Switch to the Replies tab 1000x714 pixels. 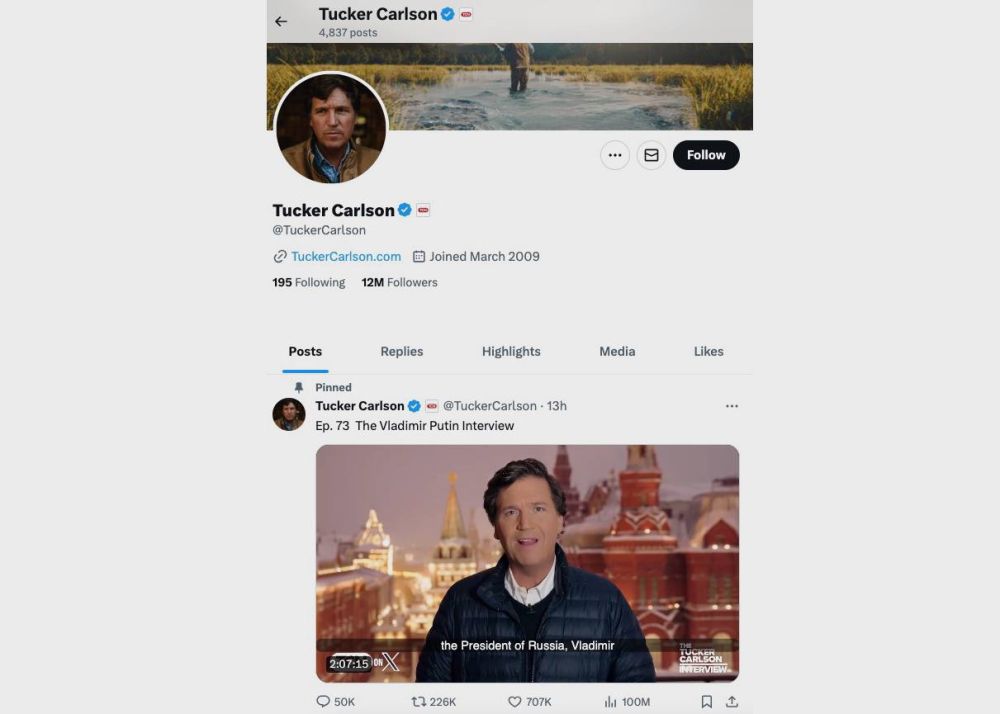coord(402,351)
